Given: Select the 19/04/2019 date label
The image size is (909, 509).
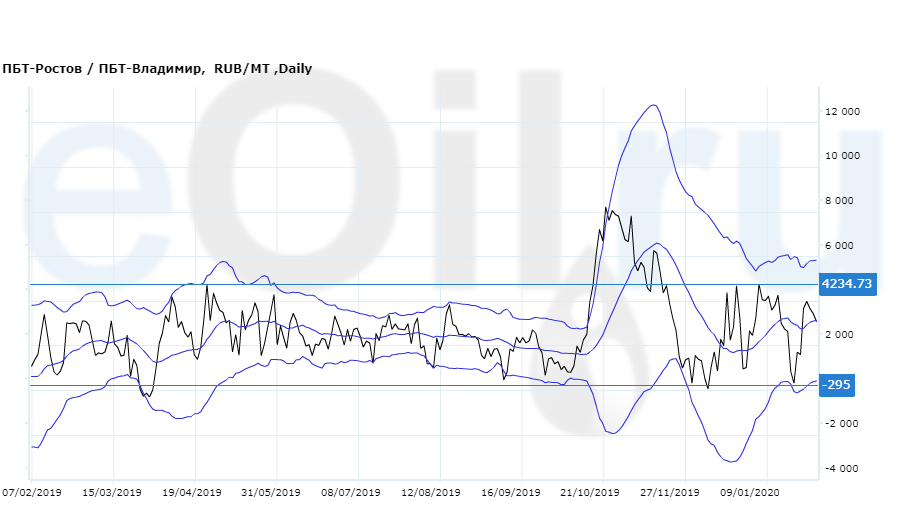Looking at the screenshot, I should coord(192,493).
